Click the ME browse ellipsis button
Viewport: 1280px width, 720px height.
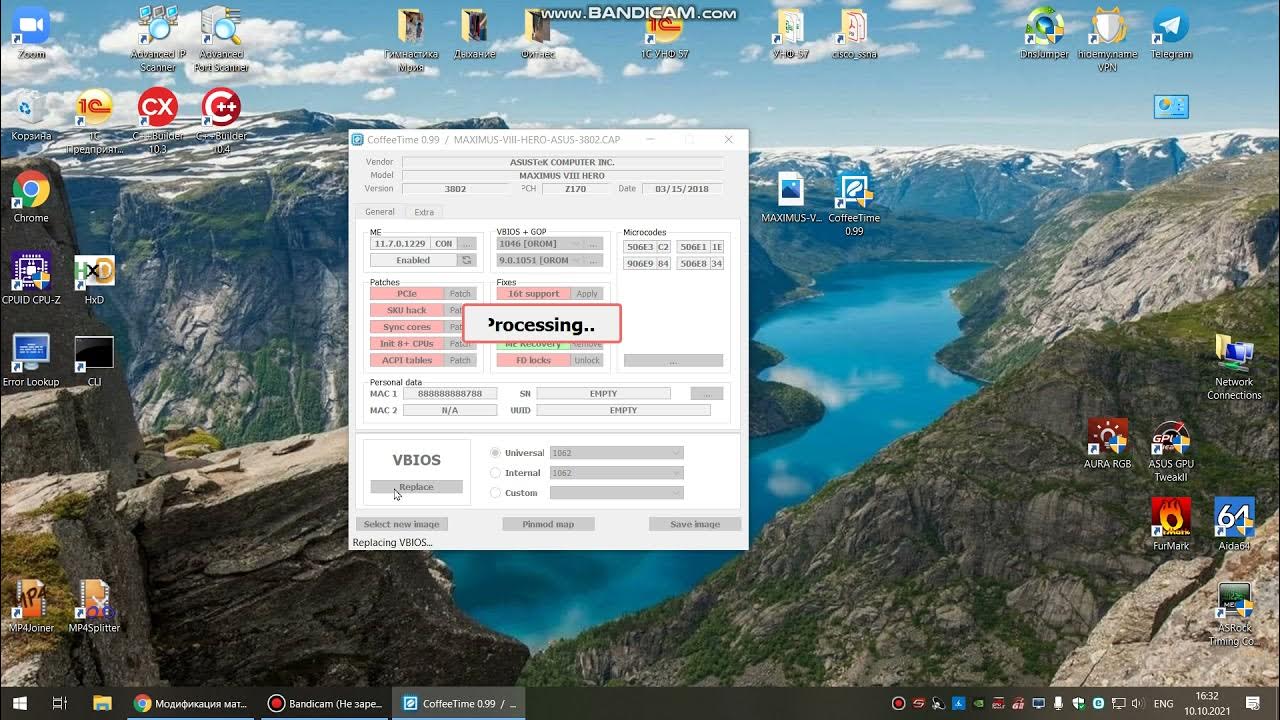click(468, 243)
